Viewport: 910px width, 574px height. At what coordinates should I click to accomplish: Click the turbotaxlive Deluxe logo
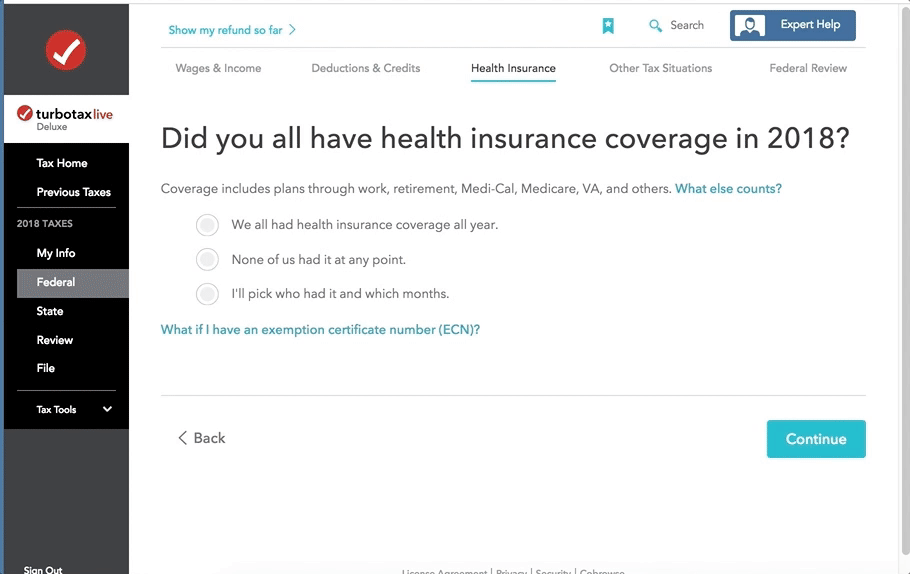pyautogui.click(x=66, y=118)
